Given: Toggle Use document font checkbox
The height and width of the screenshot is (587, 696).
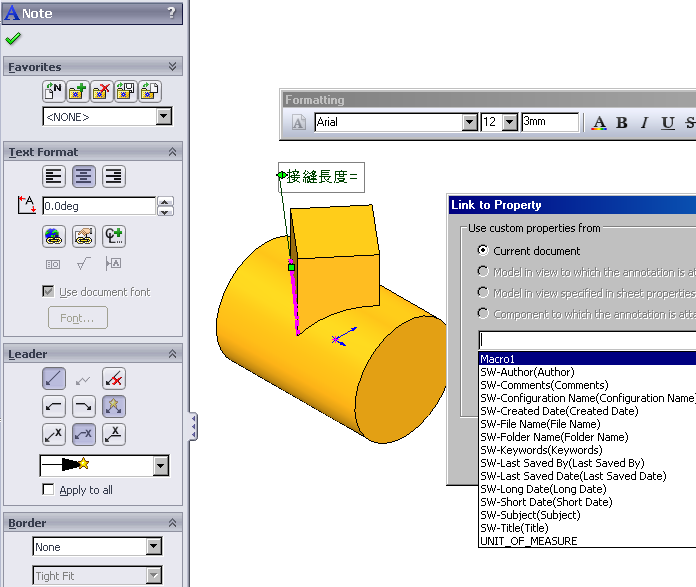Looking at the screenshot, I should tap(48, 291).
